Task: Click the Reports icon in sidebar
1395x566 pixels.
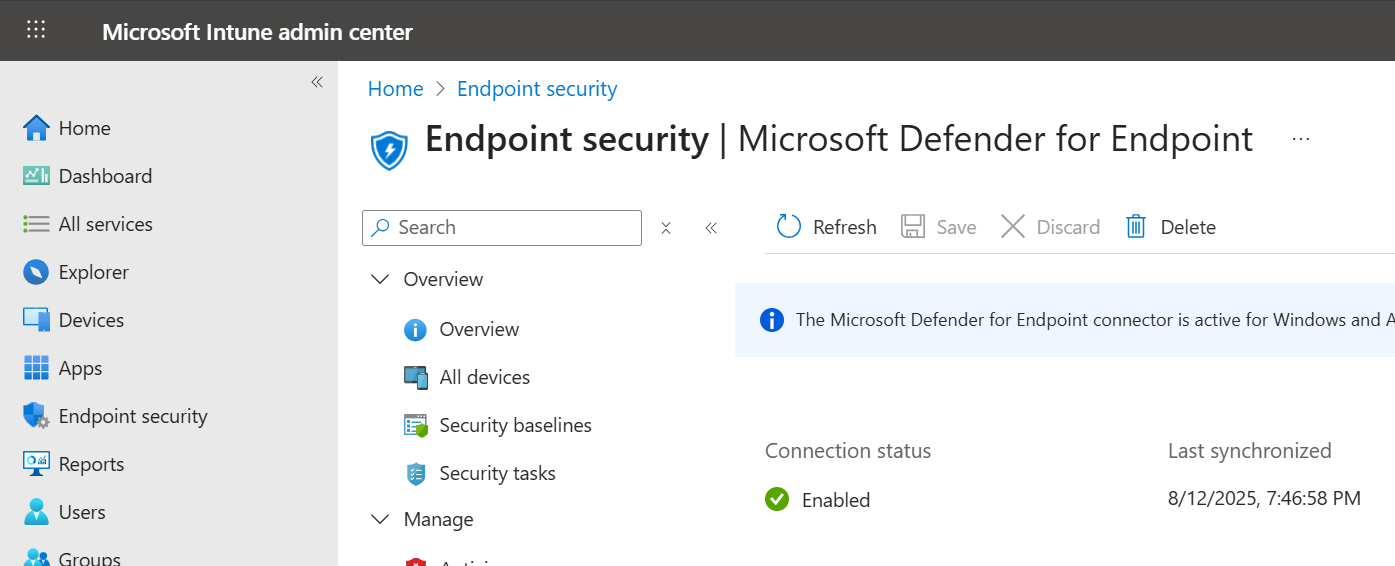Action: point(36,464)
